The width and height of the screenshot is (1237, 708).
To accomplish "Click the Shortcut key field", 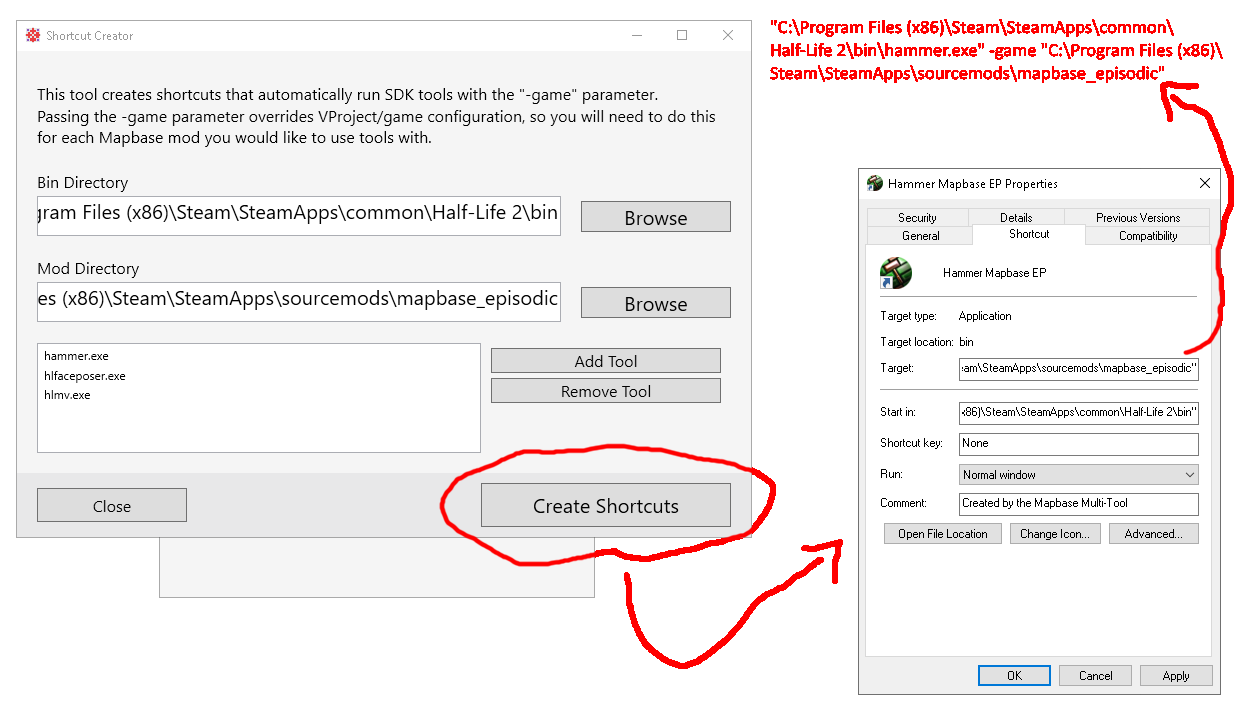I will (x=1077, y=443).
